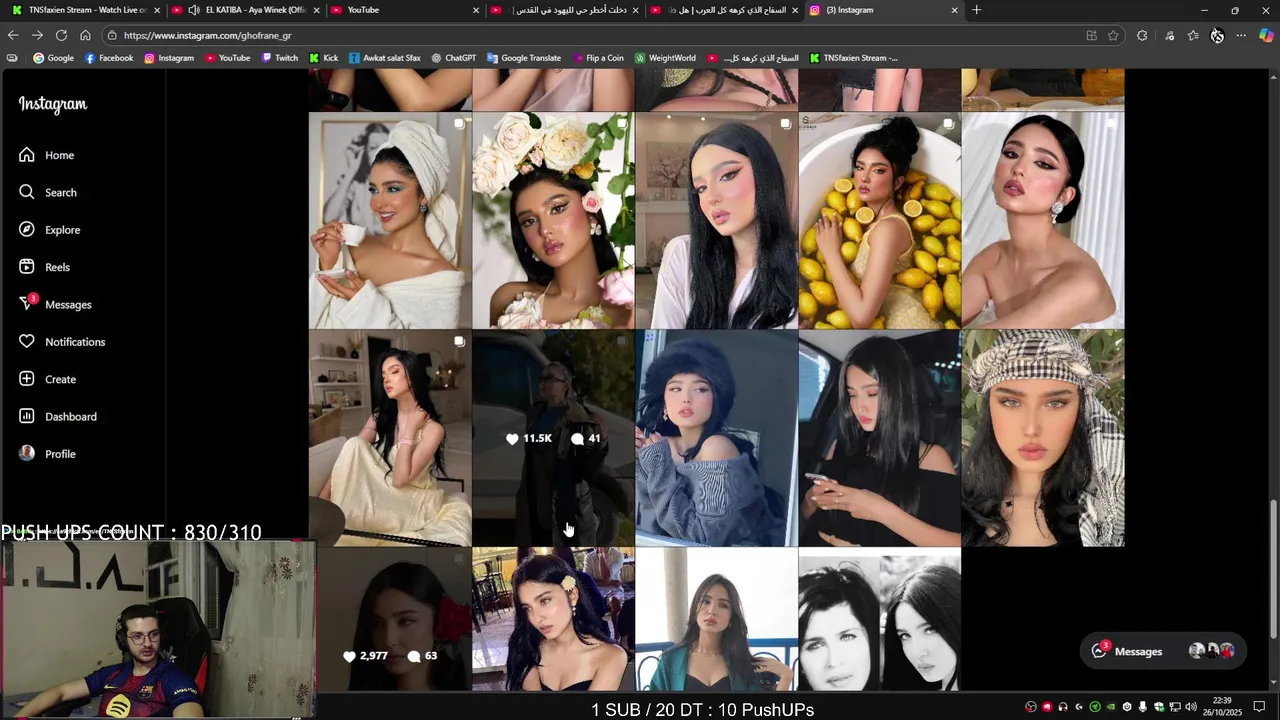This screenshot has width=1280, height=720.
Task: Open Dashboard from sidebar
Action: point(57,416)
